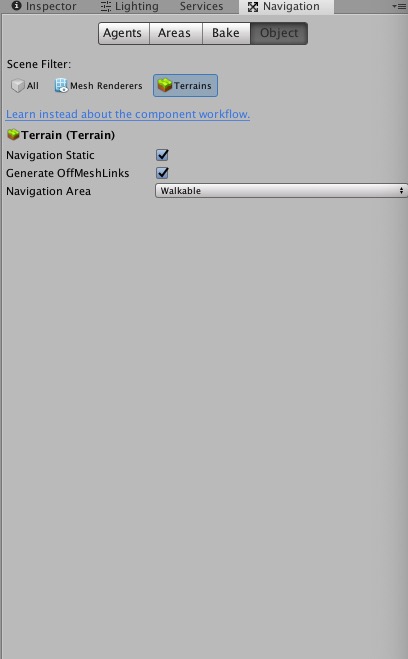
Task: Click the All filter cube icon
Action: coord(18,86)
